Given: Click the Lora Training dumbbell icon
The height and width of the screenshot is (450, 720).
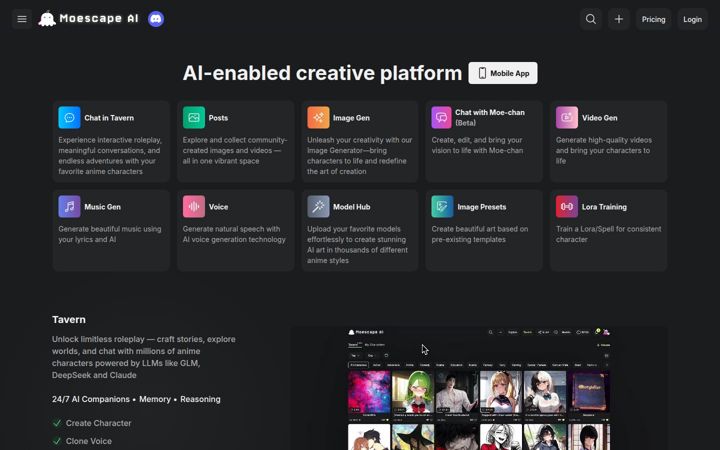Looking at the screenshot, I should (567, 207).
